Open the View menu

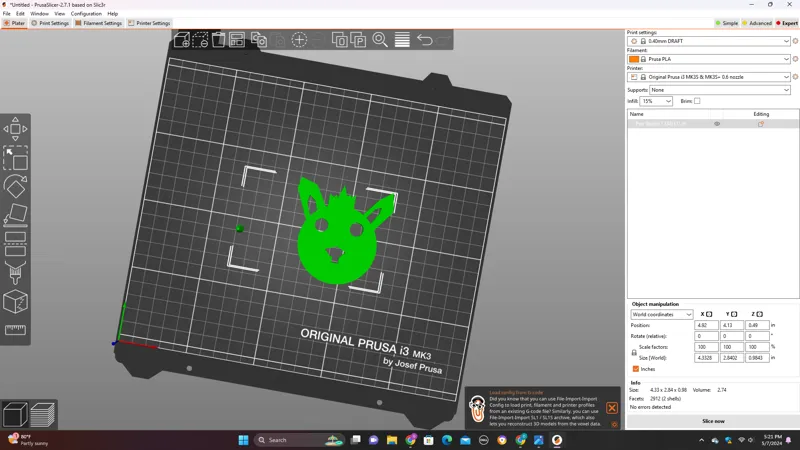[60, 14]
